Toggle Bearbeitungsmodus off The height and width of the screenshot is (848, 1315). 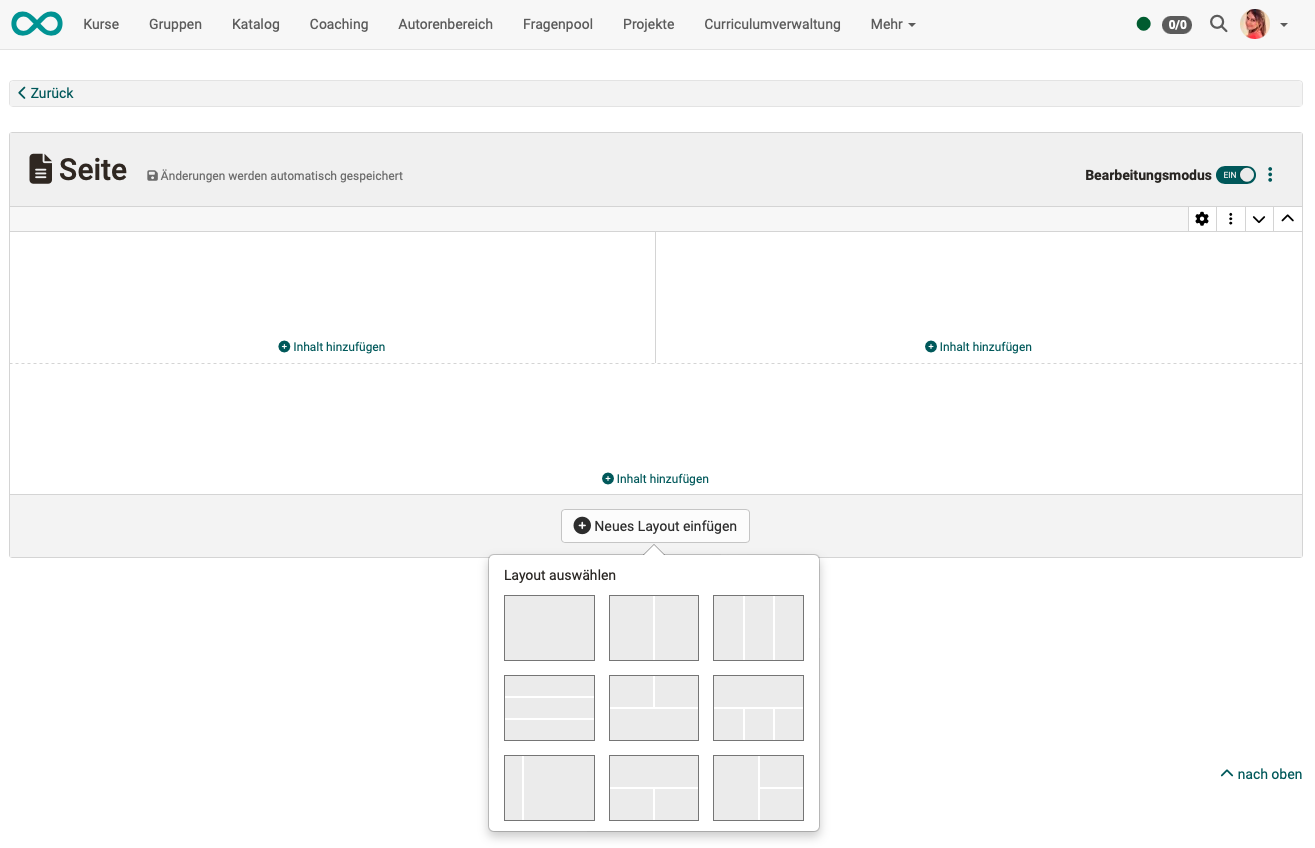pos(1237,174)
